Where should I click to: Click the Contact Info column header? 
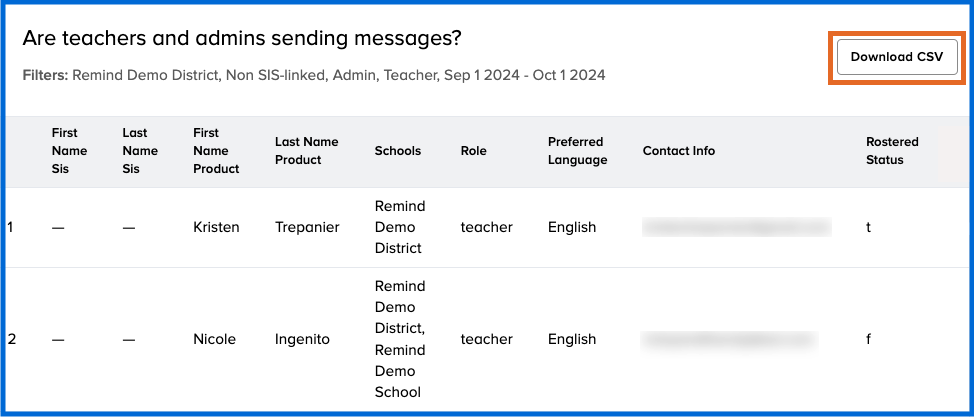click(x=678, y=151)
